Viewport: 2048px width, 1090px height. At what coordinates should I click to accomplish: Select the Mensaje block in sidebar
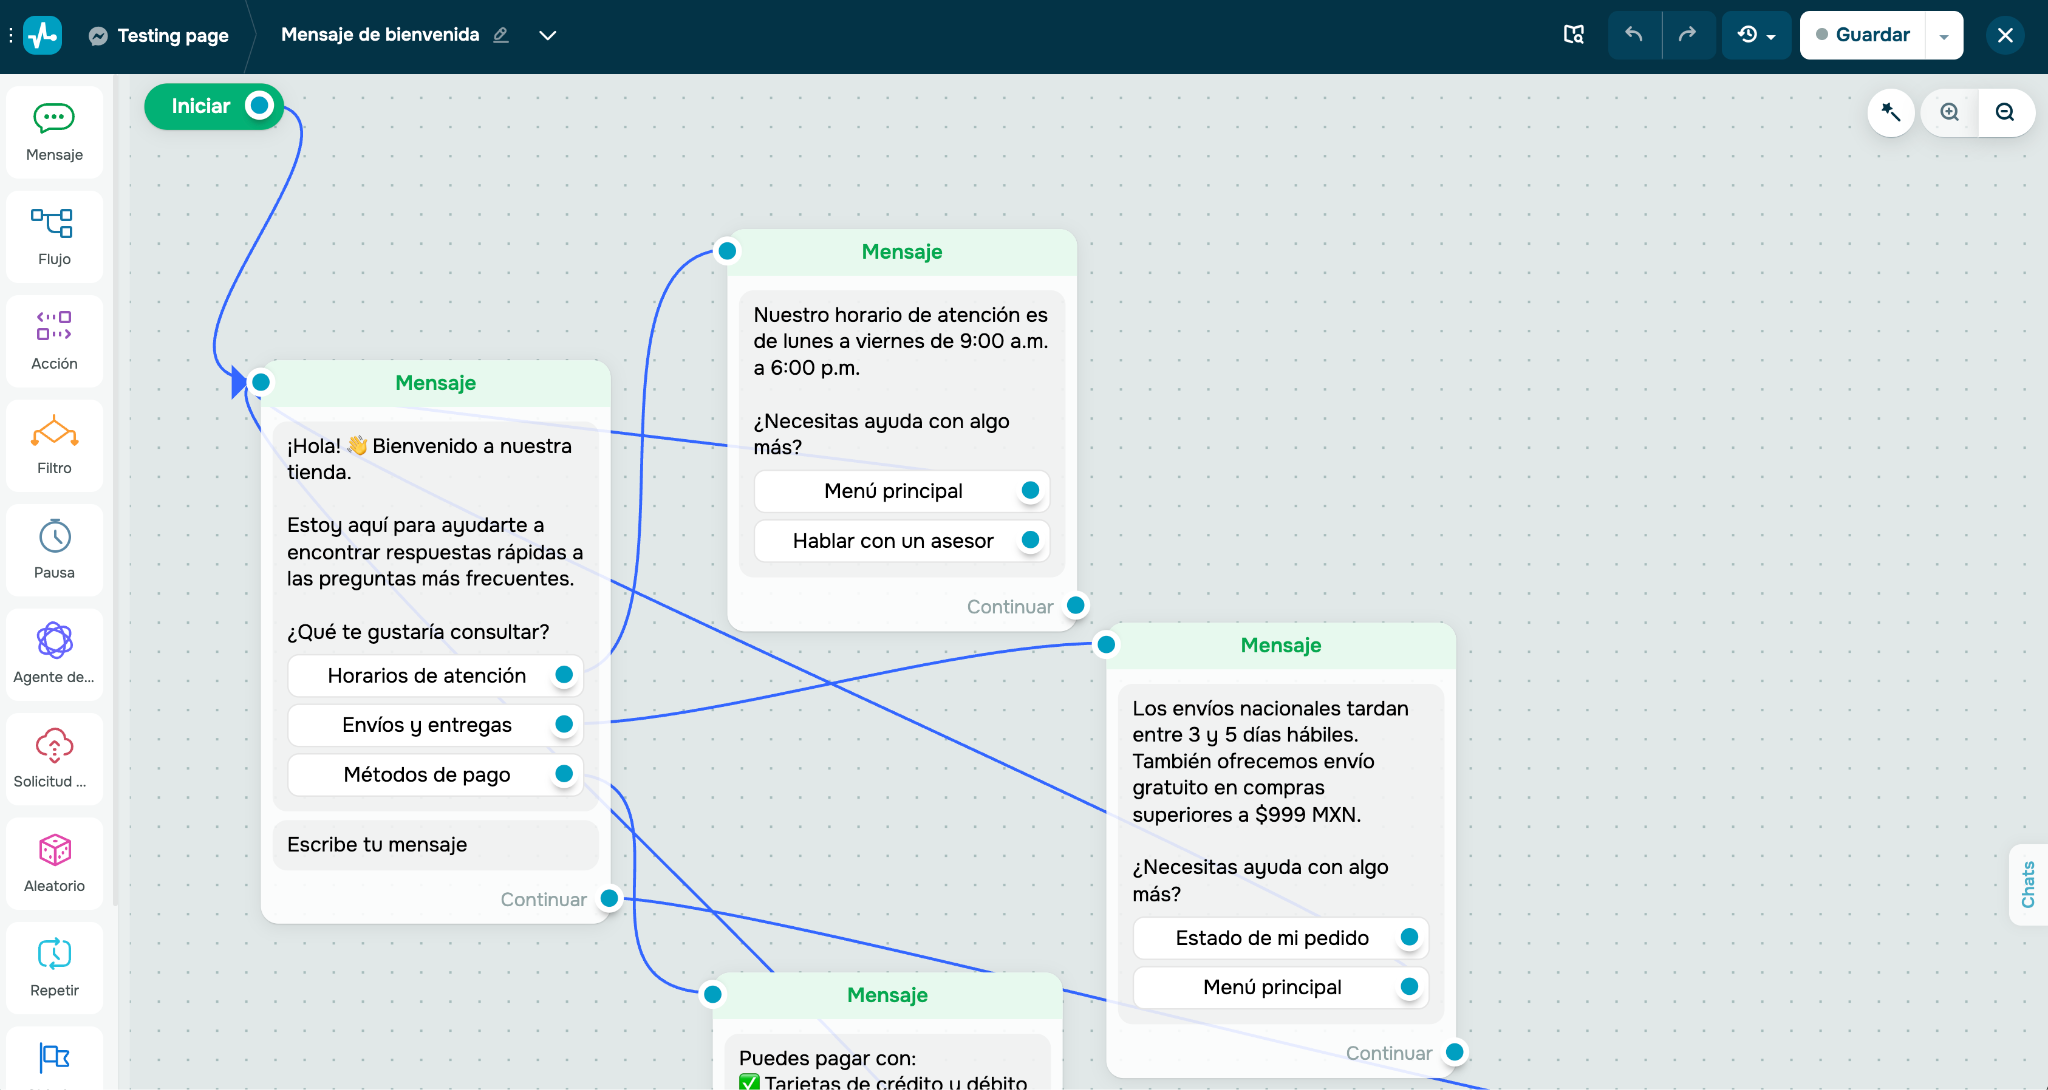coord(54,133)
